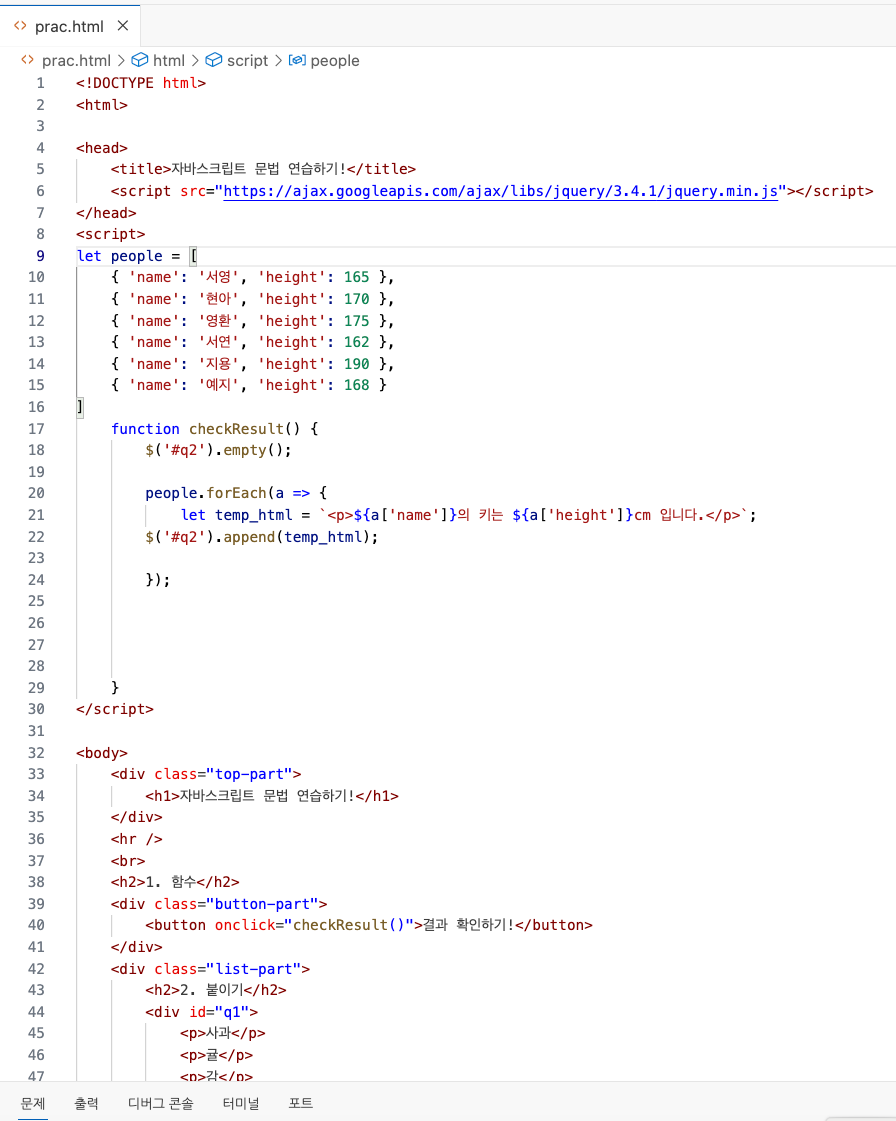Click the name '예지' string
896x1121 pixels.
coord(219,385)
